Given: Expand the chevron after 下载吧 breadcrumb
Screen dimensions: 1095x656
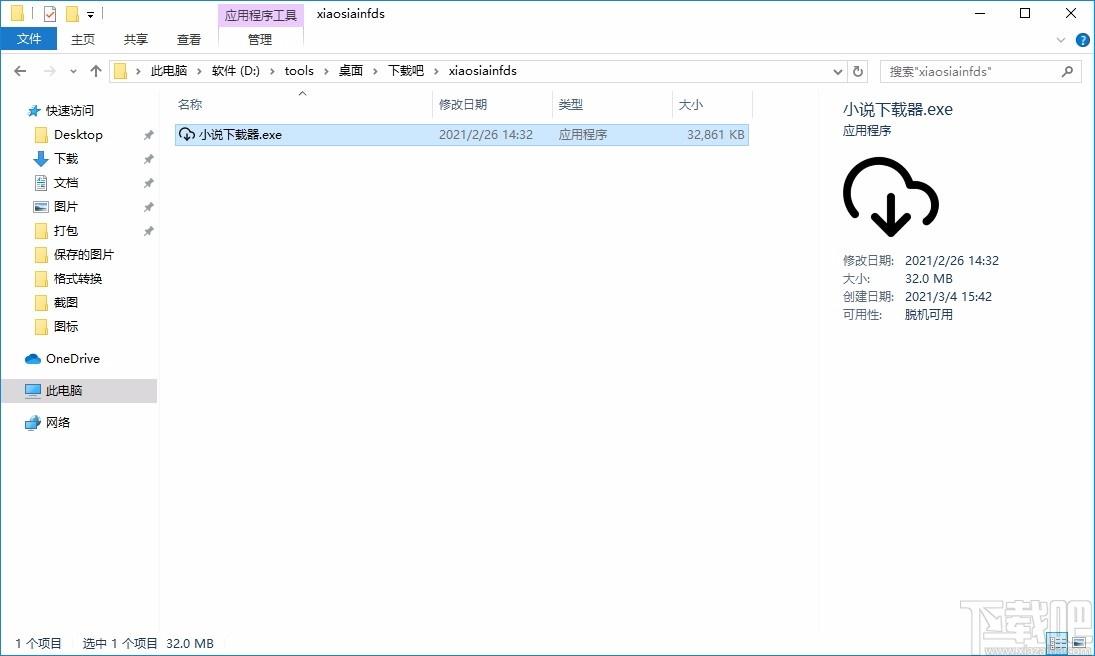Looking at the screenshot, I should 436,71.
